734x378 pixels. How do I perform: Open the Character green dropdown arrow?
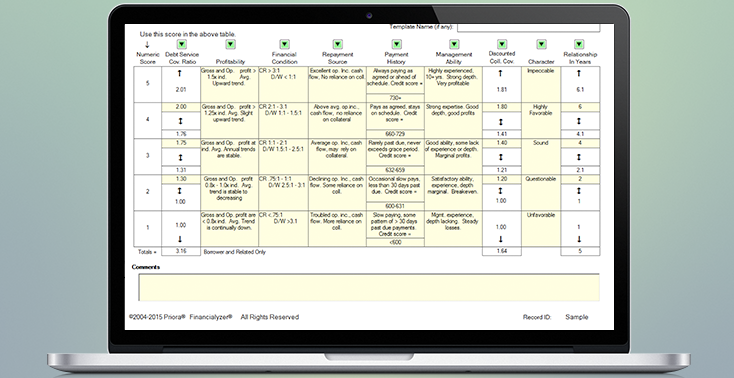pos(542,44)
